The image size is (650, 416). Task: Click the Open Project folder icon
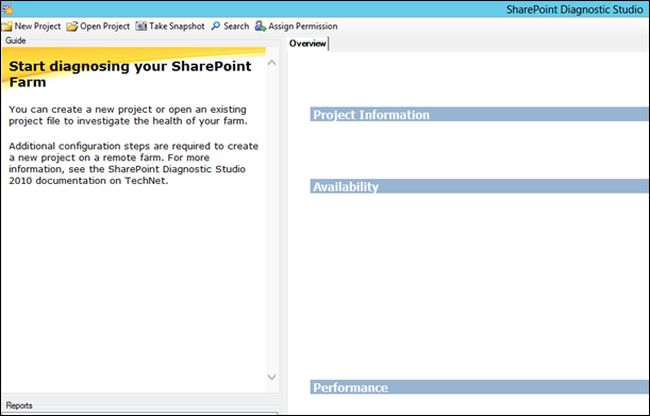(72, 27)
